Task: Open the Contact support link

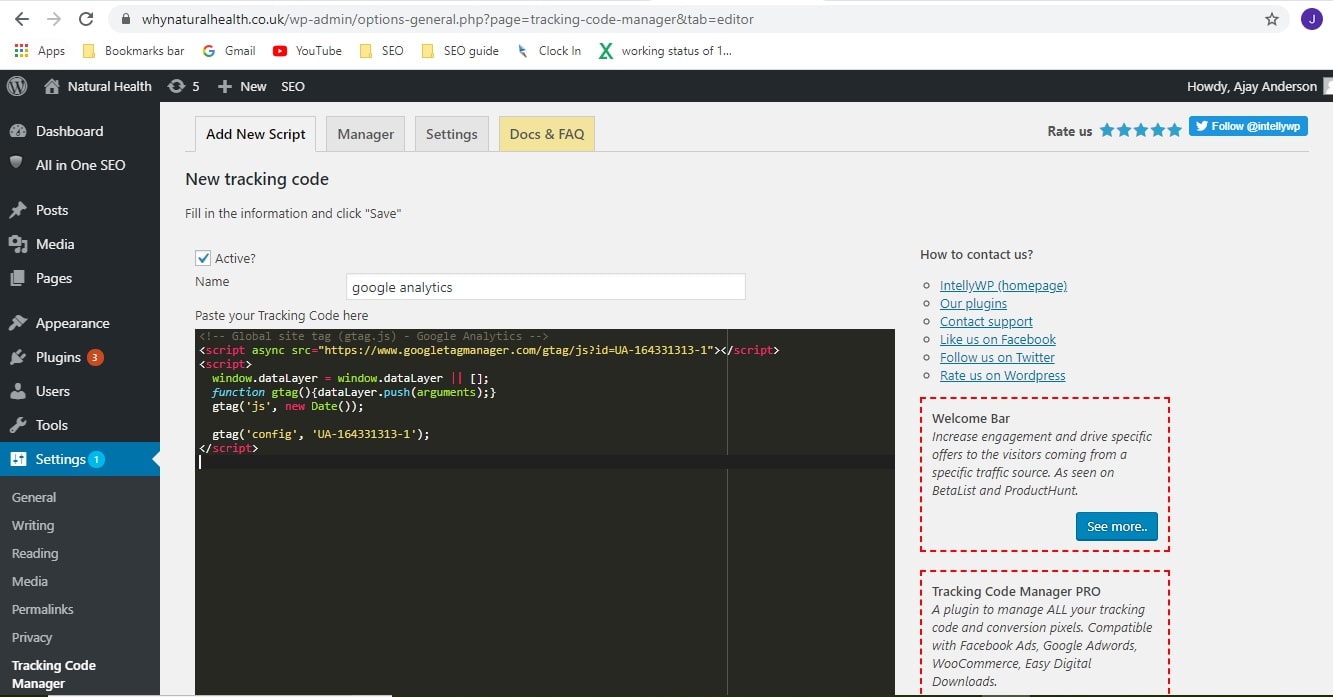Action: [986, 321]
